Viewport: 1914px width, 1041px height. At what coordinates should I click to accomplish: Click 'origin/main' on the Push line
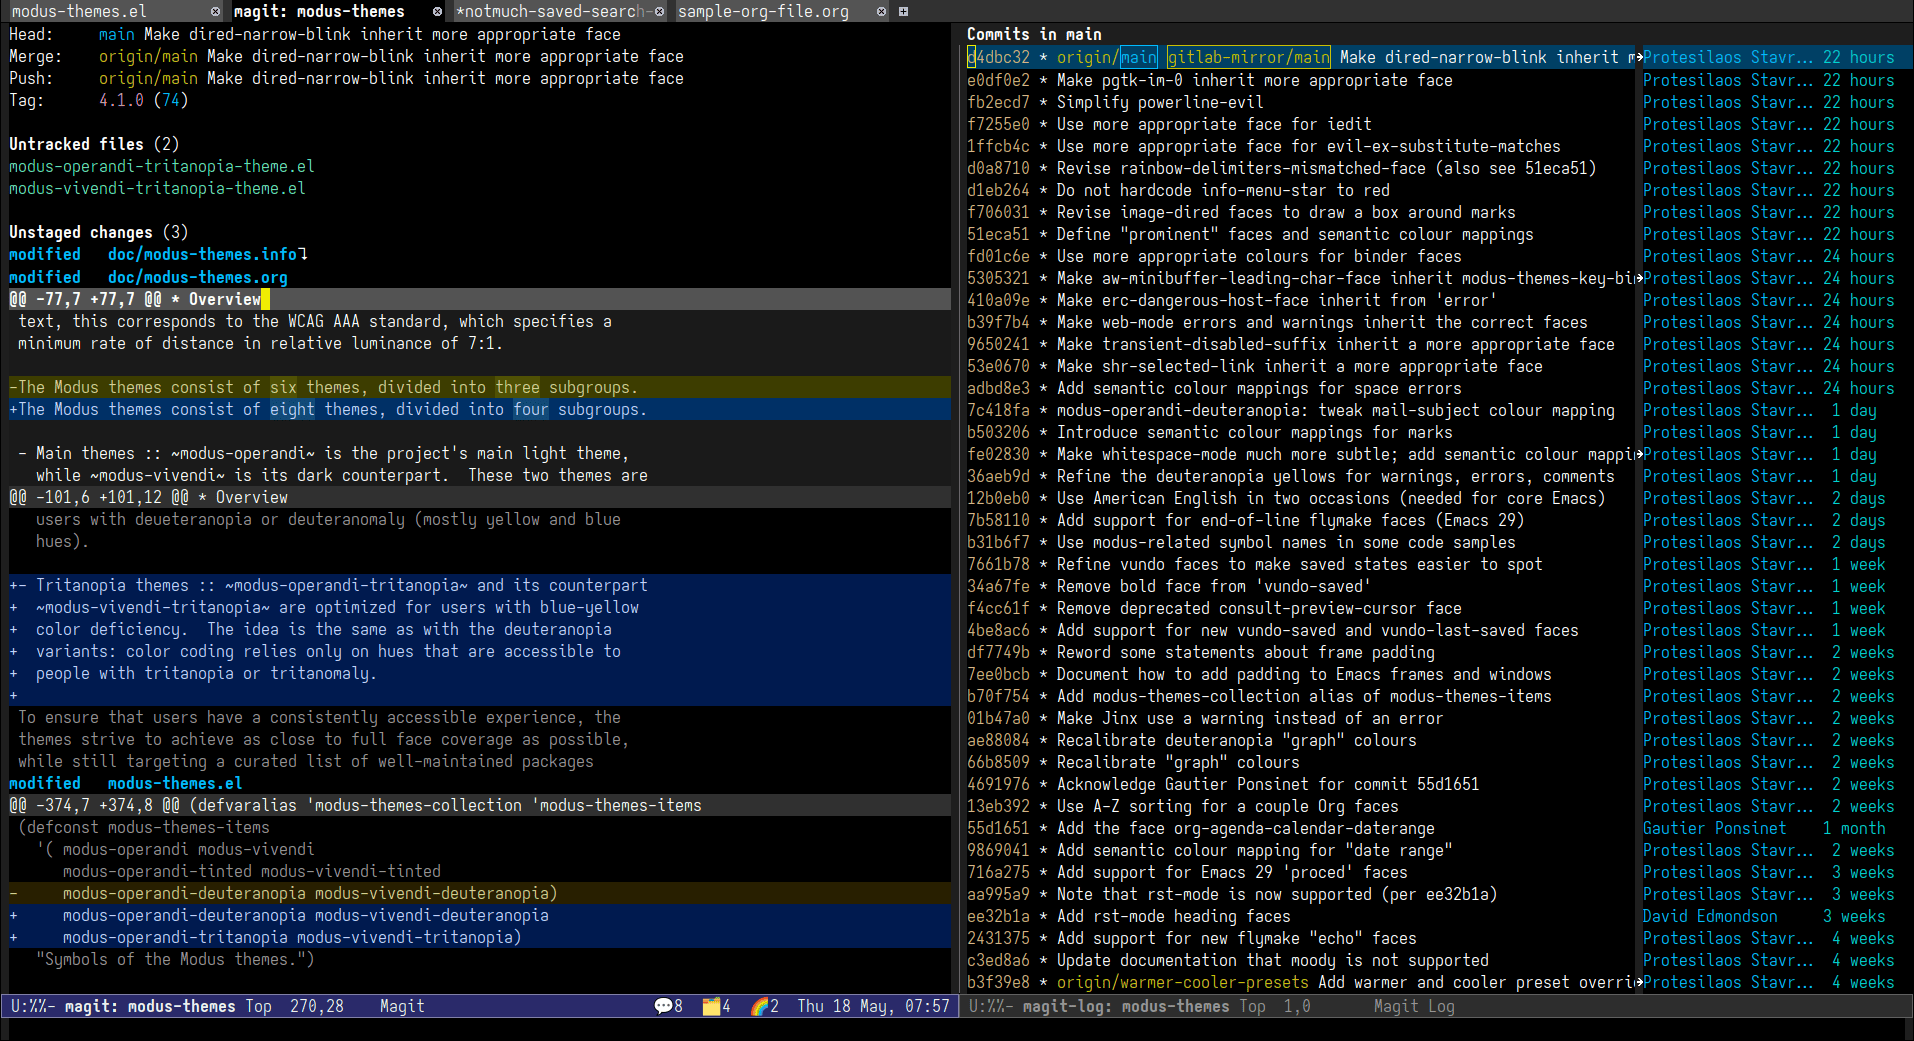148,78
